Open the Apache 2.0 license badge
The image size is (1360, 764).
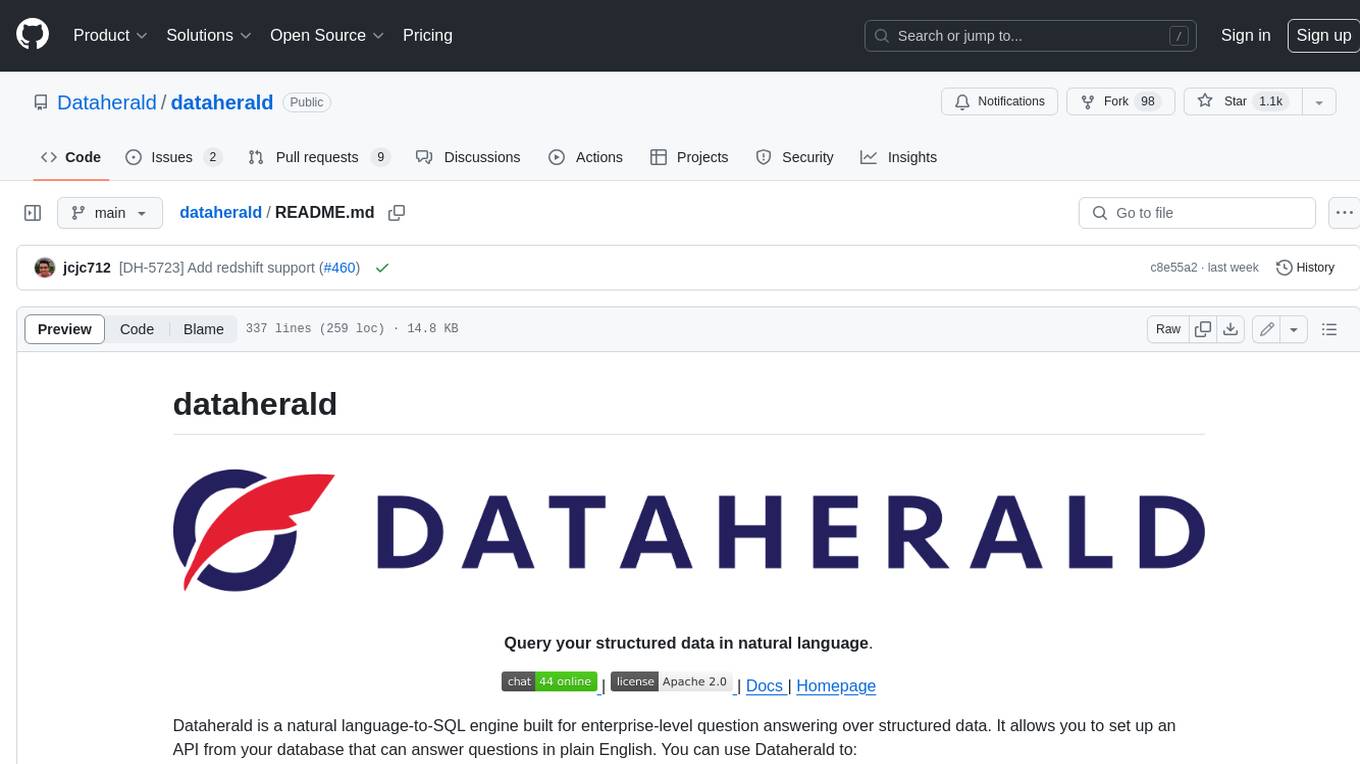(672, 682)
